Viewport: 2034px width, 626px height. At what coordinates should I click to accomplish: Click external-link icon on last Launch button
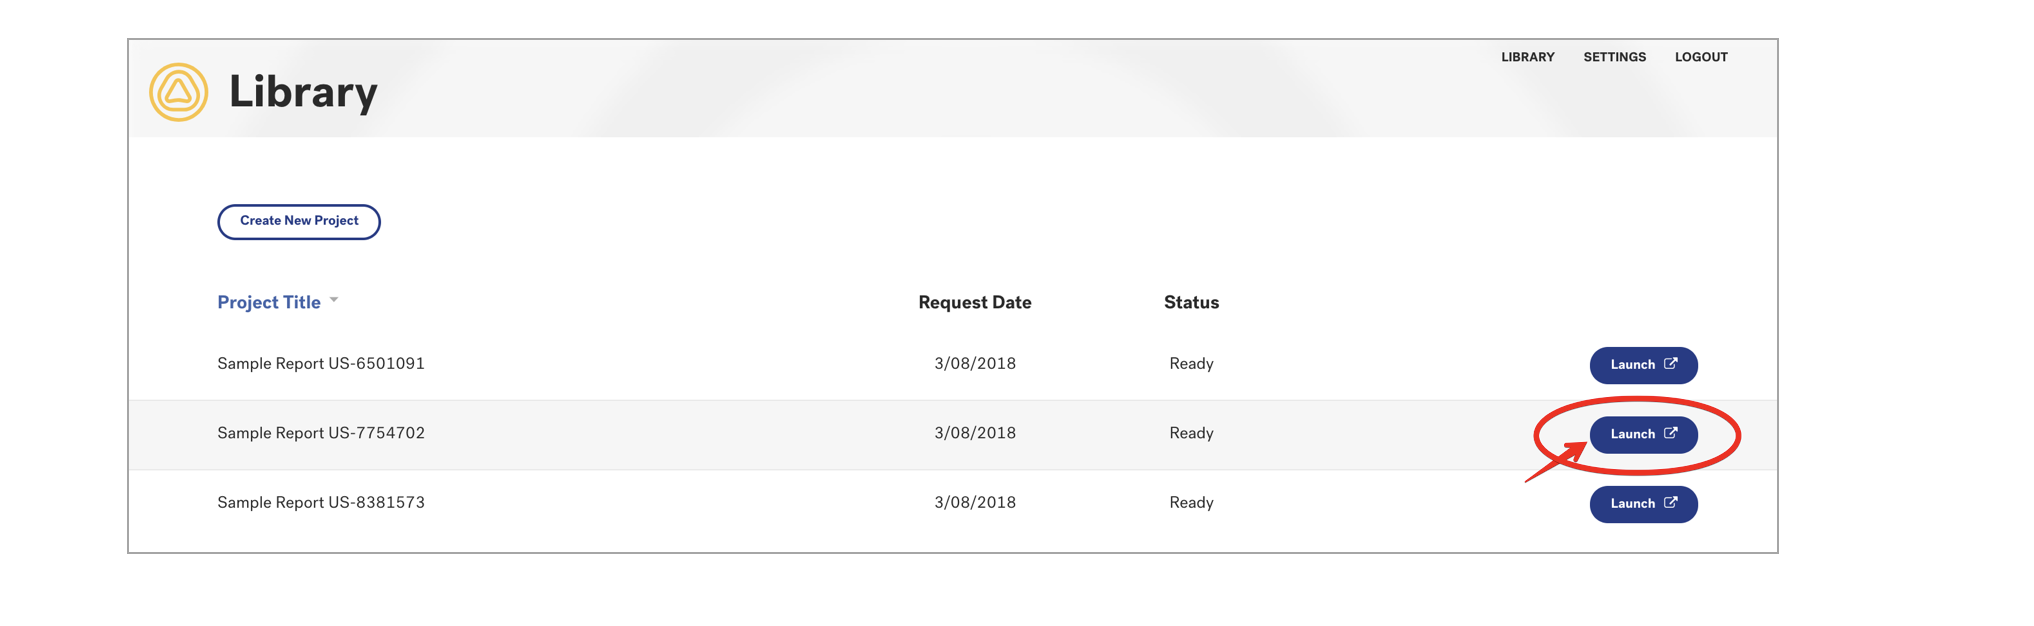tap(1671, 503)
